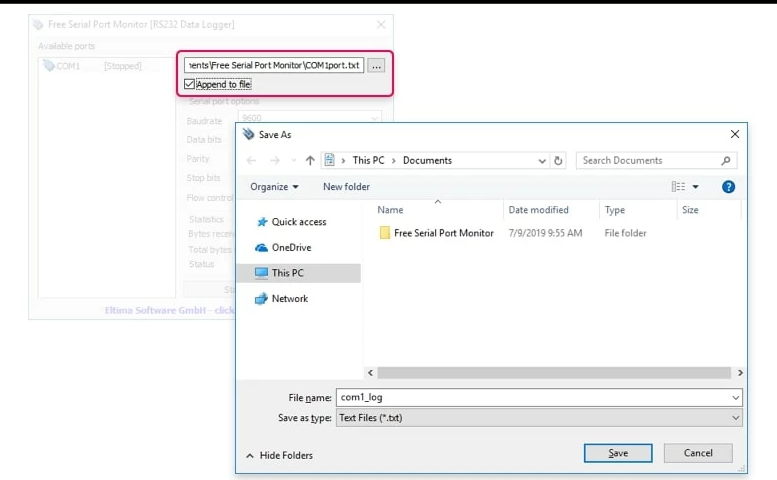The width and height of the screenshot is (777, 480).
Task: Click the This PC computer icon
Action: [261, 273]
